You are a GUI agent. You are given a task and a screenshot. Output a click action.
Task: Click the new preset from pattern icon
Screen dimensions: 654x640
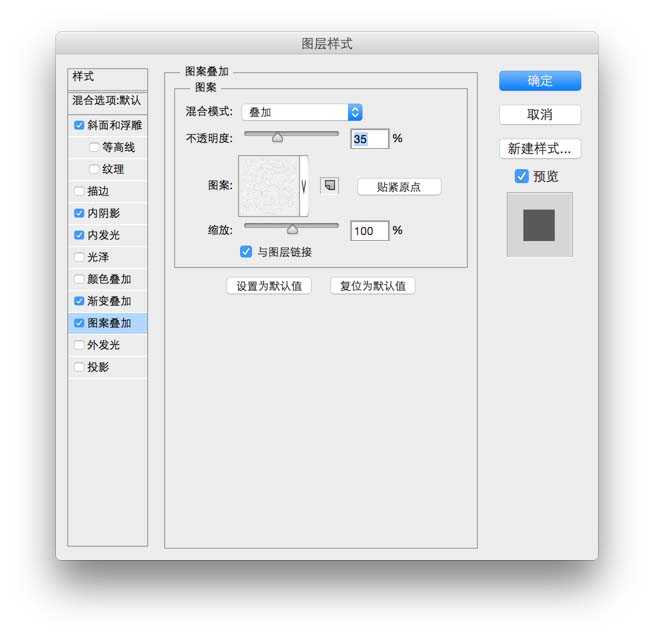[x=330, y=185]
